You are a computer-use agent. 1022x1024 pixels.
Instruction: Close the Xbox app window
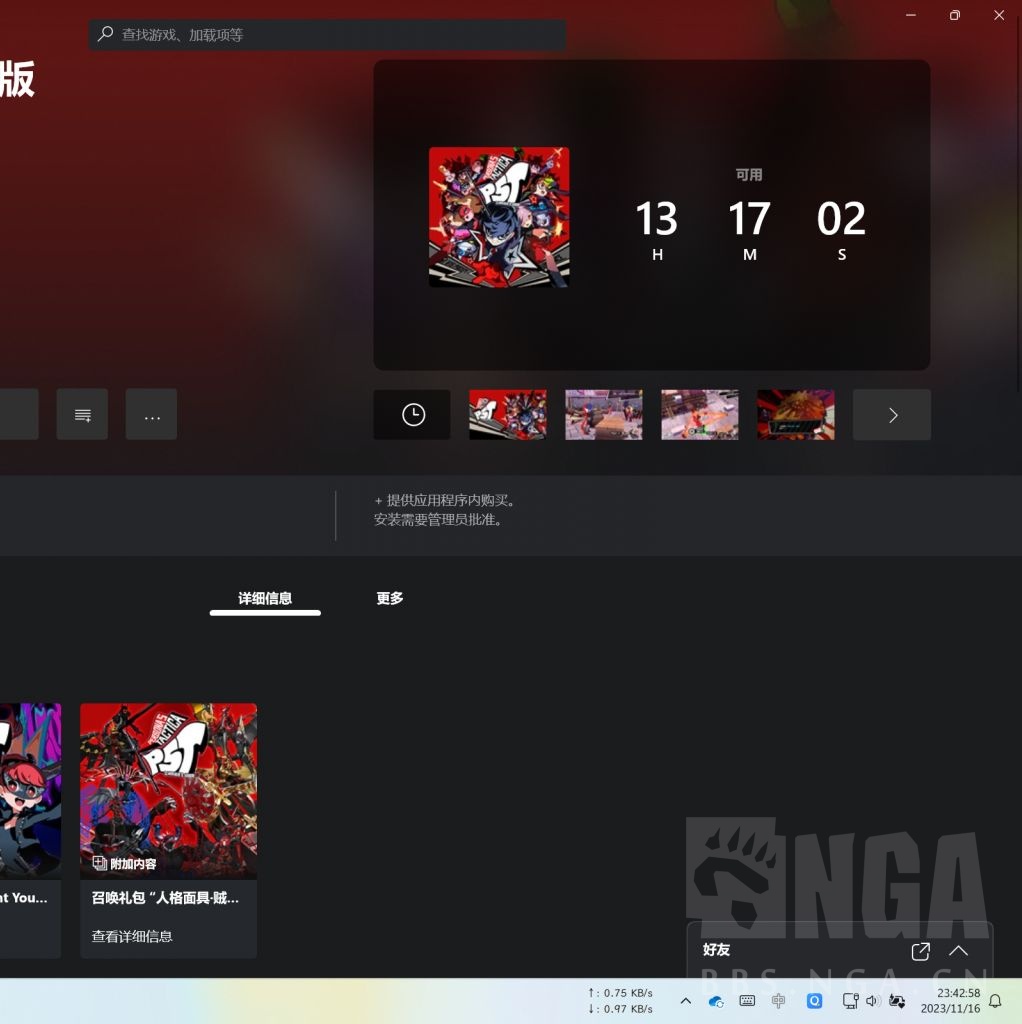click(x=999, y=15)
